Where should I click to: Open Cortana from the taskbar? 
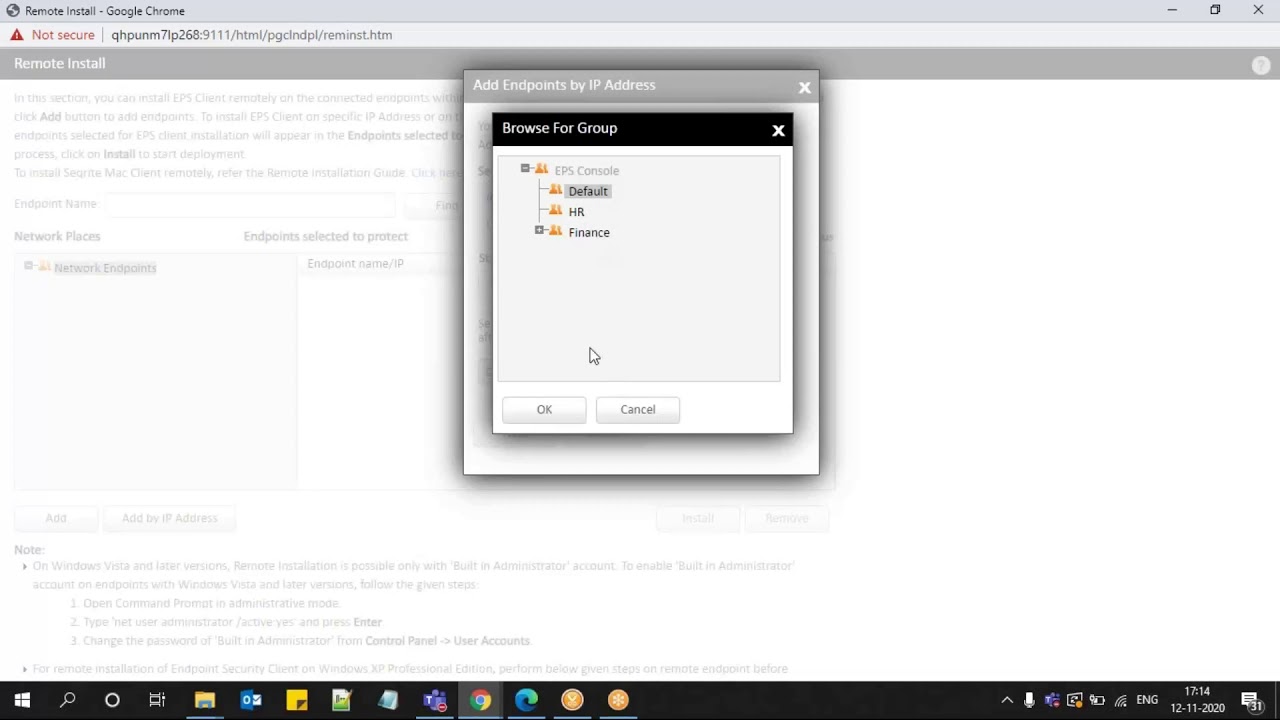point(112,700)
